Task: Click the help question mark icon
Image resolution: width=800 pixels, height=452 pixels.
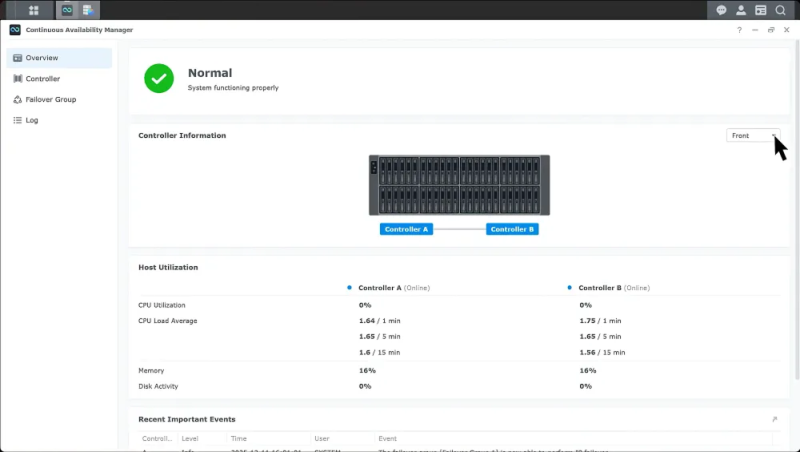Action: tap(739, 30)
